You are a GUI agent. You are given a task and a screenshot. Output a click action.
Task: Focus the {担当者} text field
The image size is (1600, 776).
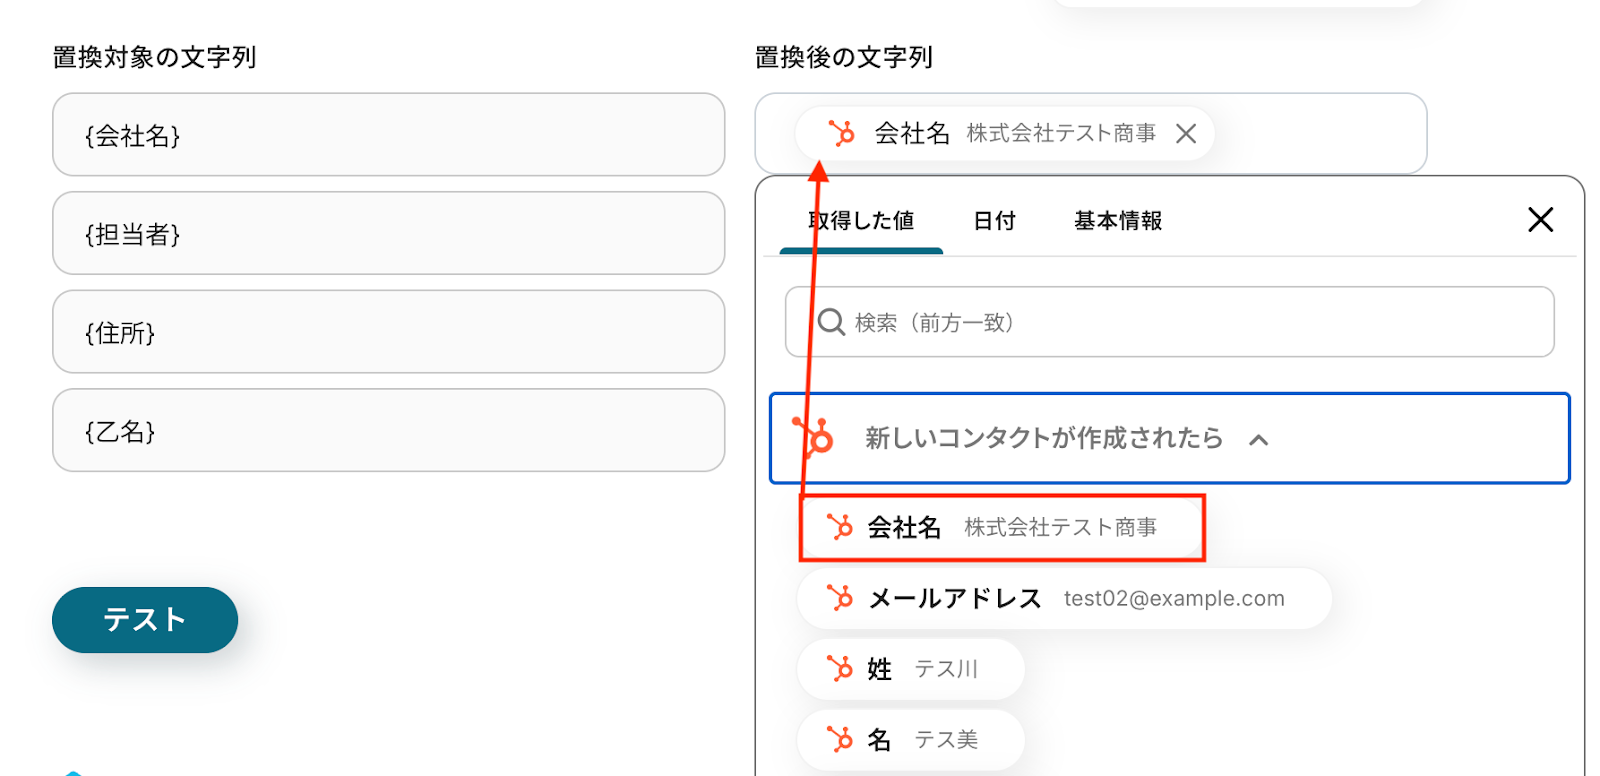[388, 233]
